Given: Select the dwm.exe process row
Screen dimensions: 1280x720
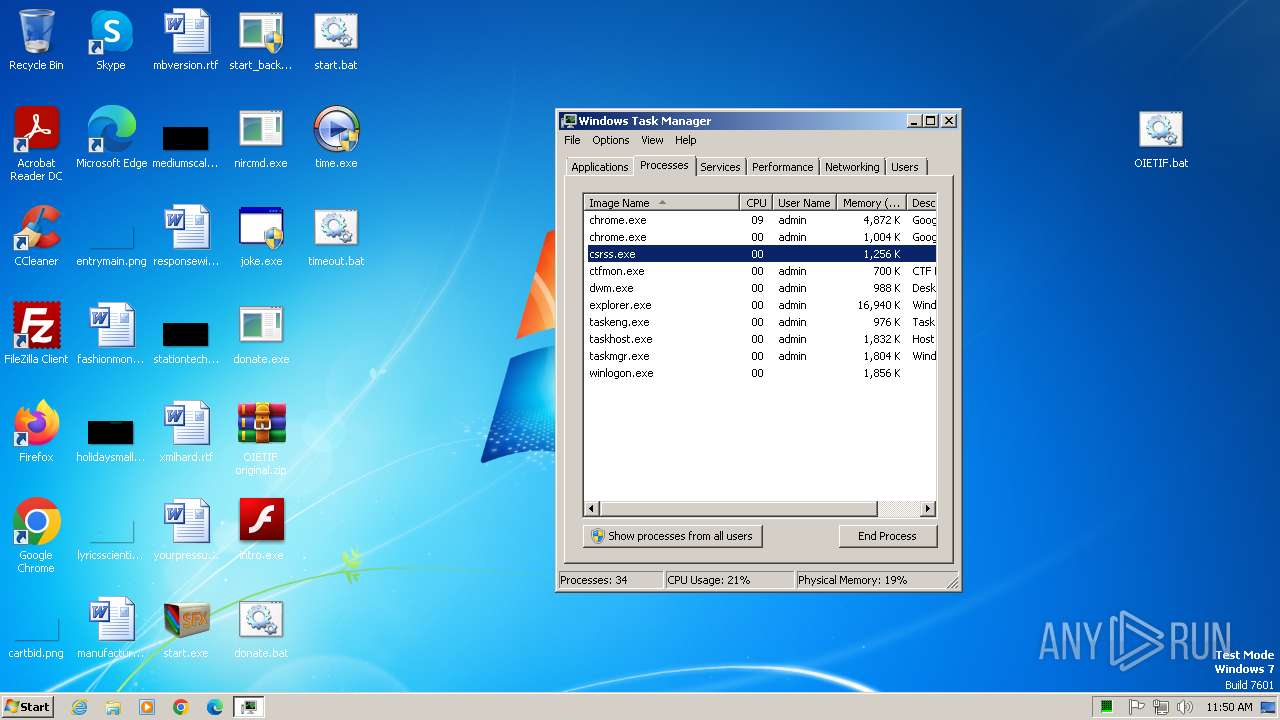Looking at the screenshot, I should 760,288.
